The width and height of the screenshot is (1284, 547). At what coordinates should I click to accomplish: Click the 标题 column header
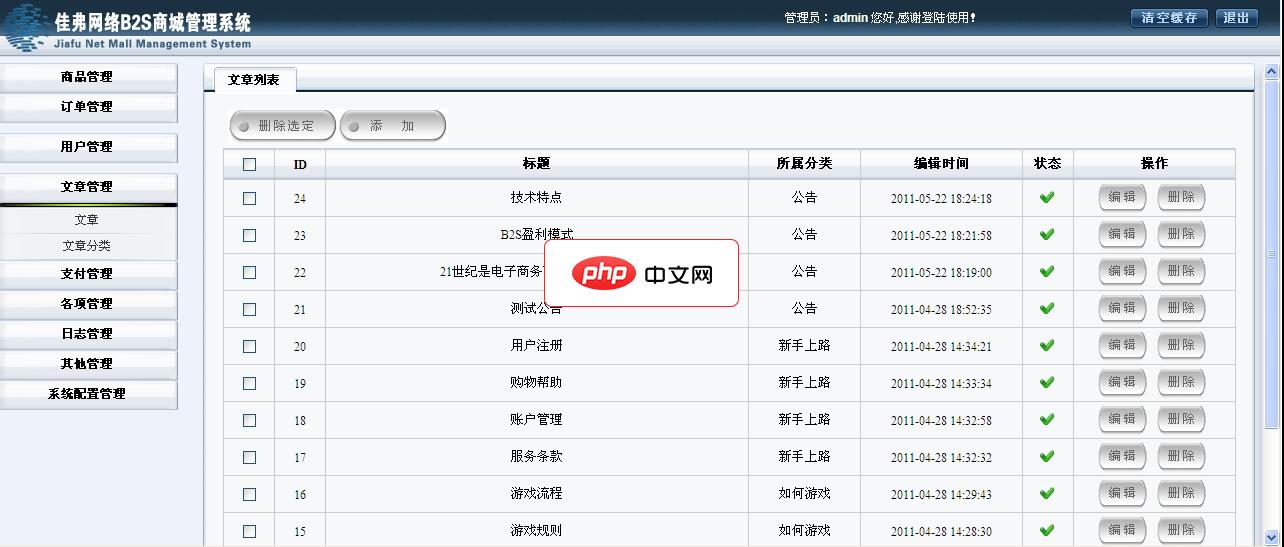pyautogui.click(x=536, y=164)
